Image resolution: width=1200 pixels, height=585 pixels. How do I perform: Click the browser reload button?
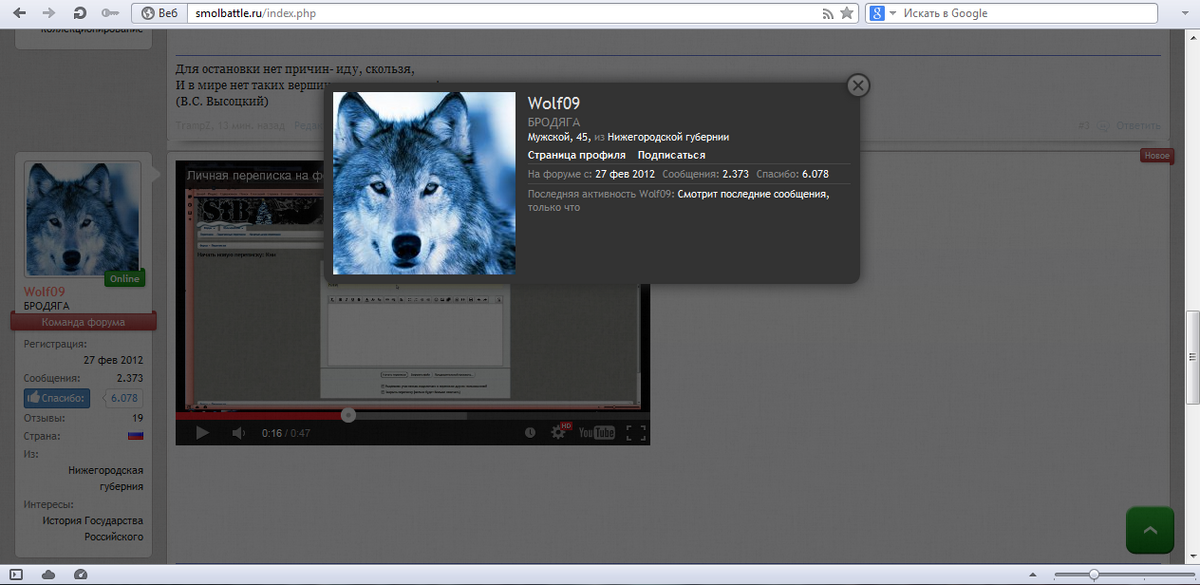[x=79, y=13]
